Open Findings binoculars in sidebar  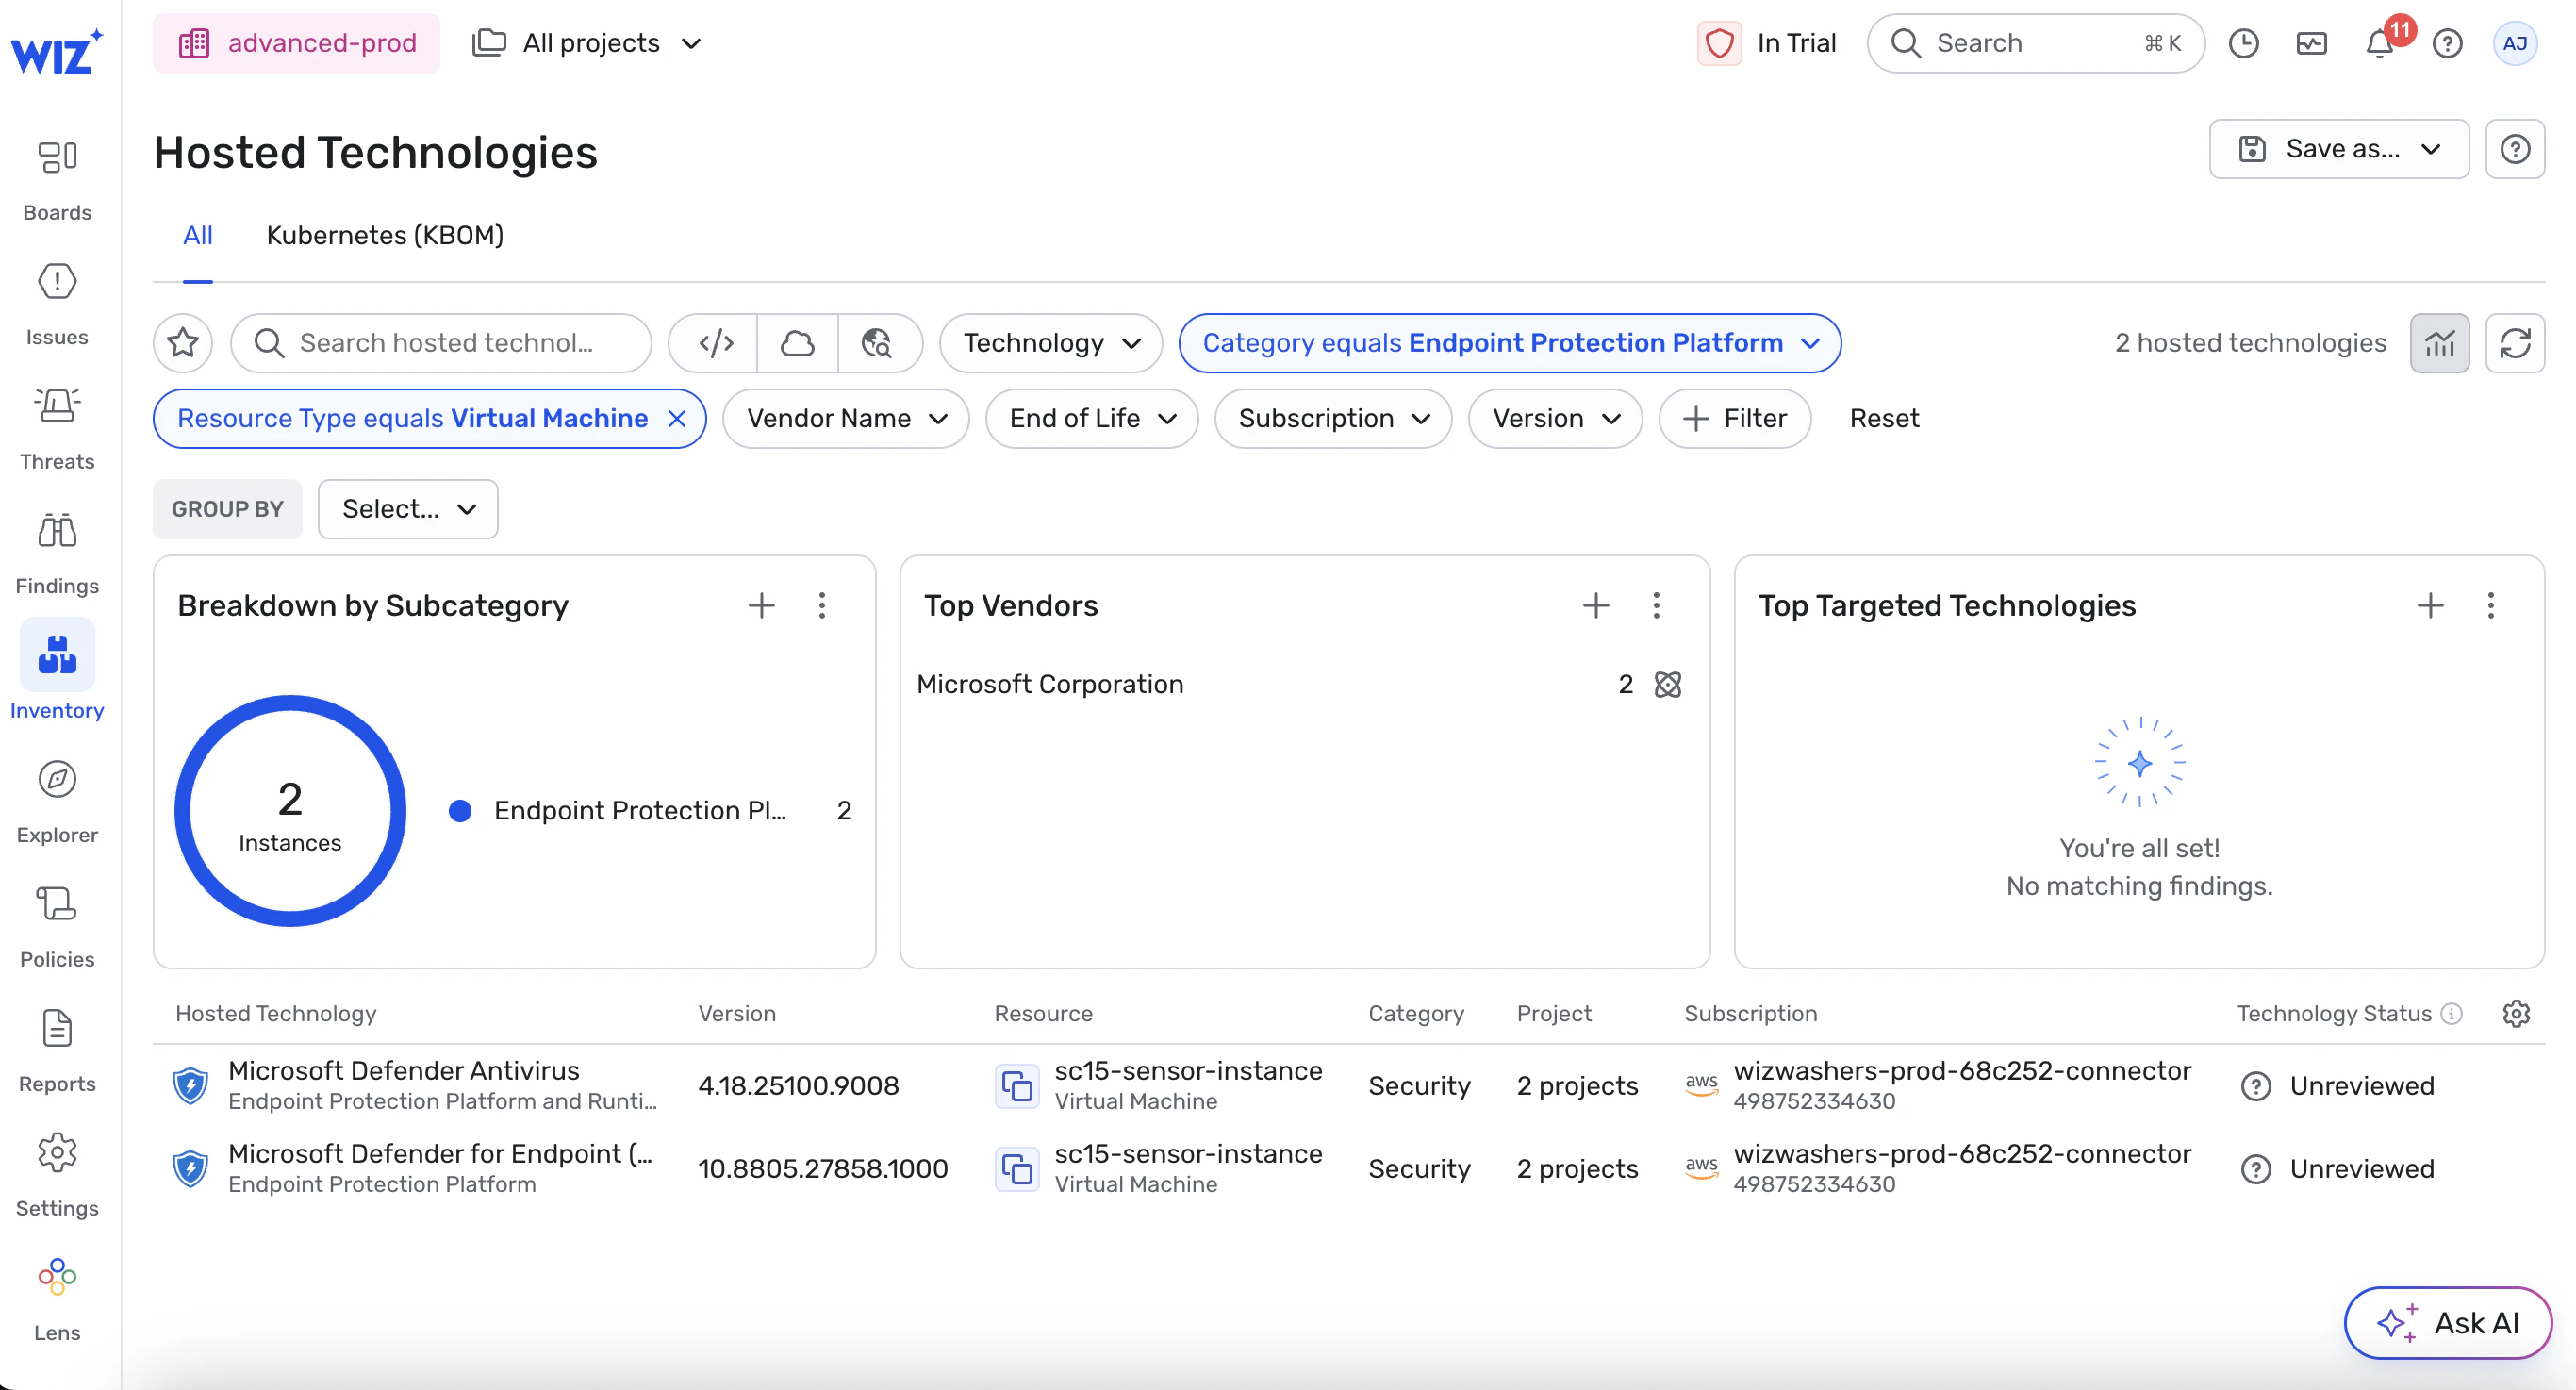(57, 552)
